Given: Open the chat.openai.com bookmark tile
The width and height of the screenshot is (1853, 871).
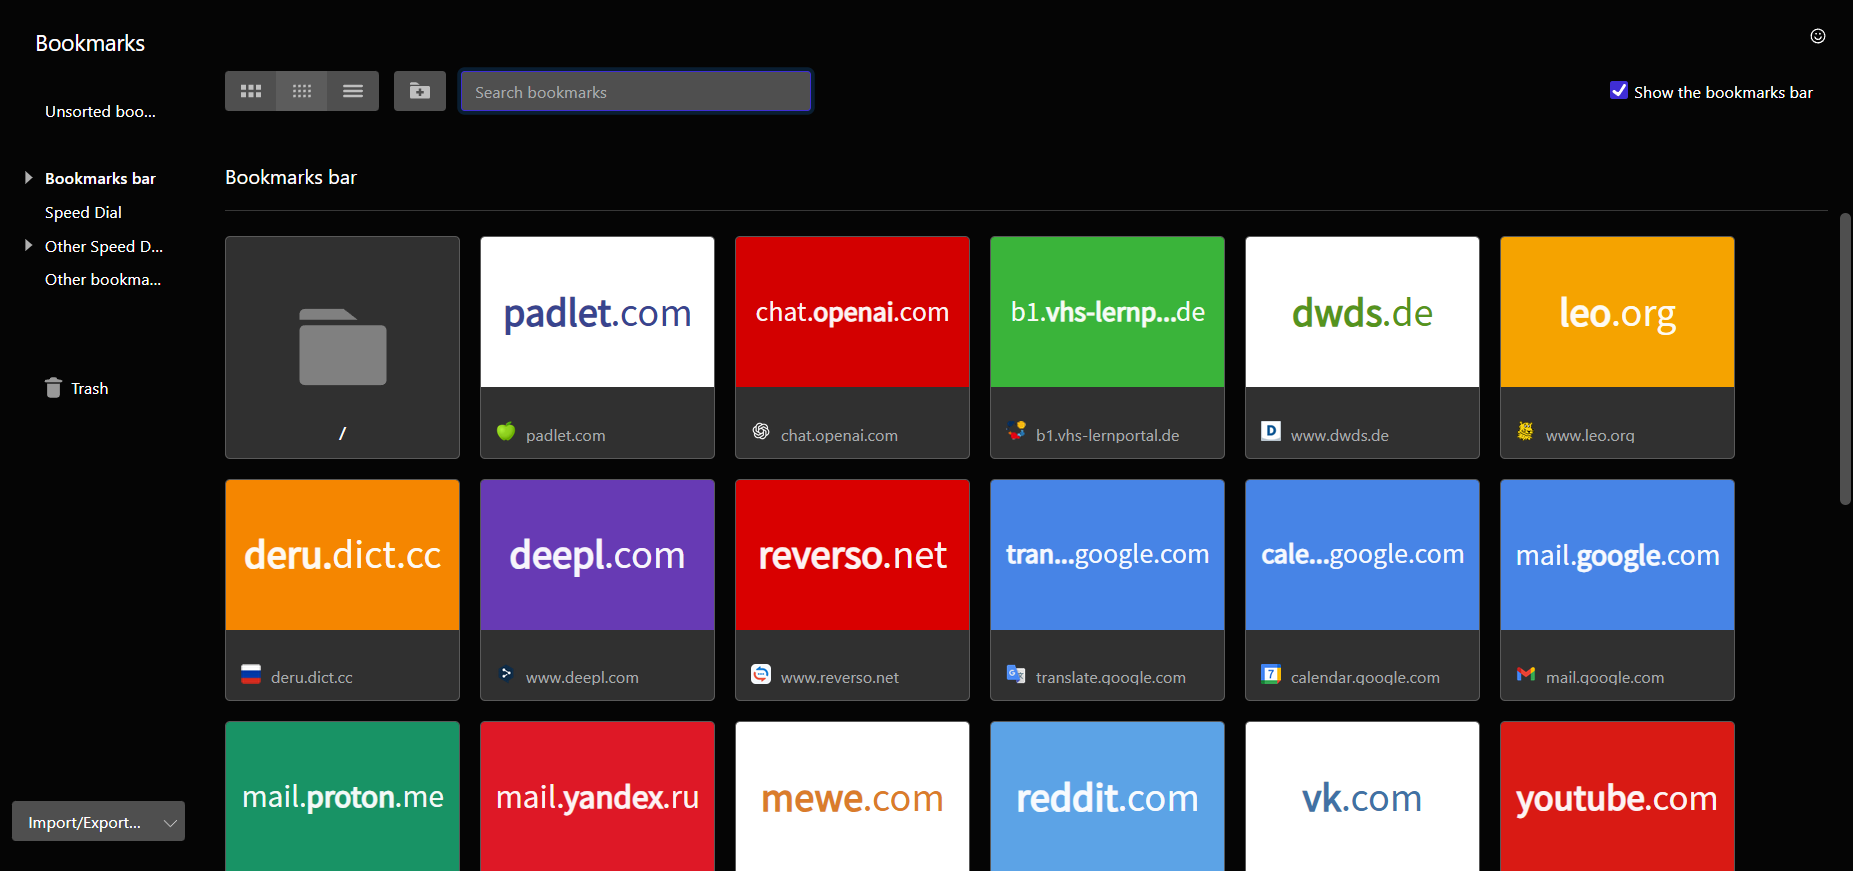Looking at the screenshot, I should [x=852, y=313].
